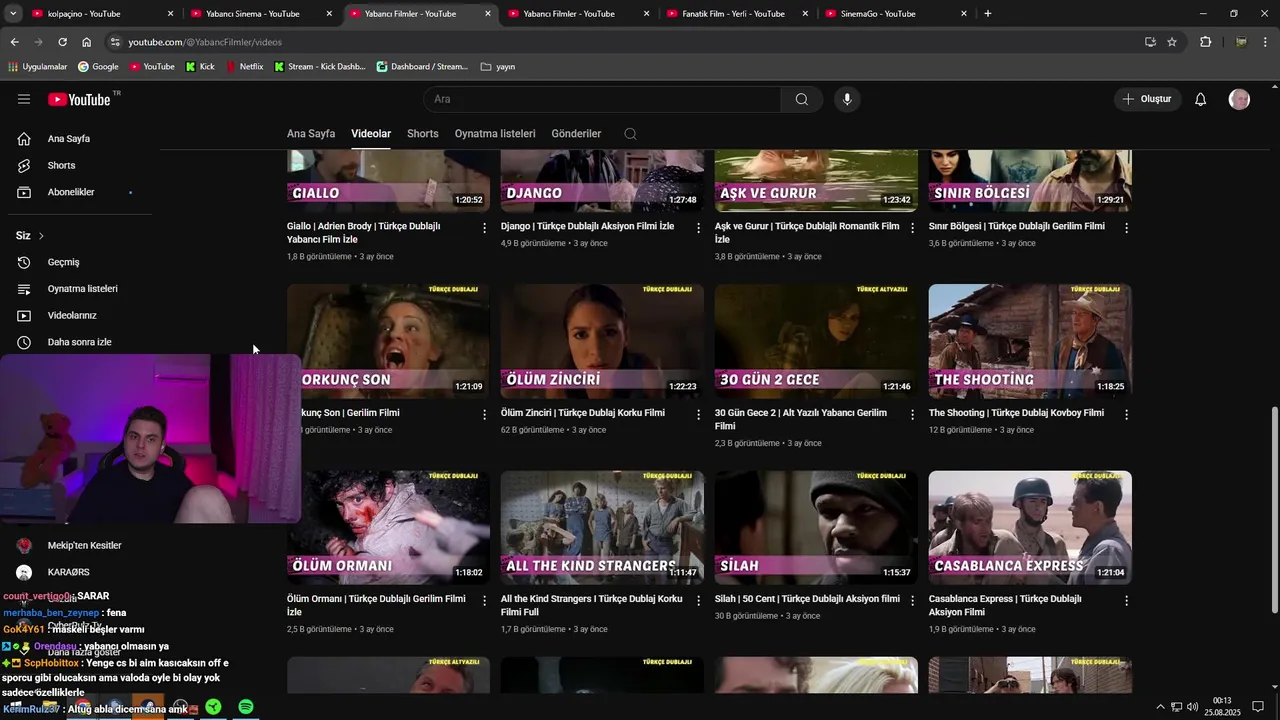Open the browser tab search dropdown
Image resolution: width=1280 pixels, height=720 pixels.
coord(14,14)
